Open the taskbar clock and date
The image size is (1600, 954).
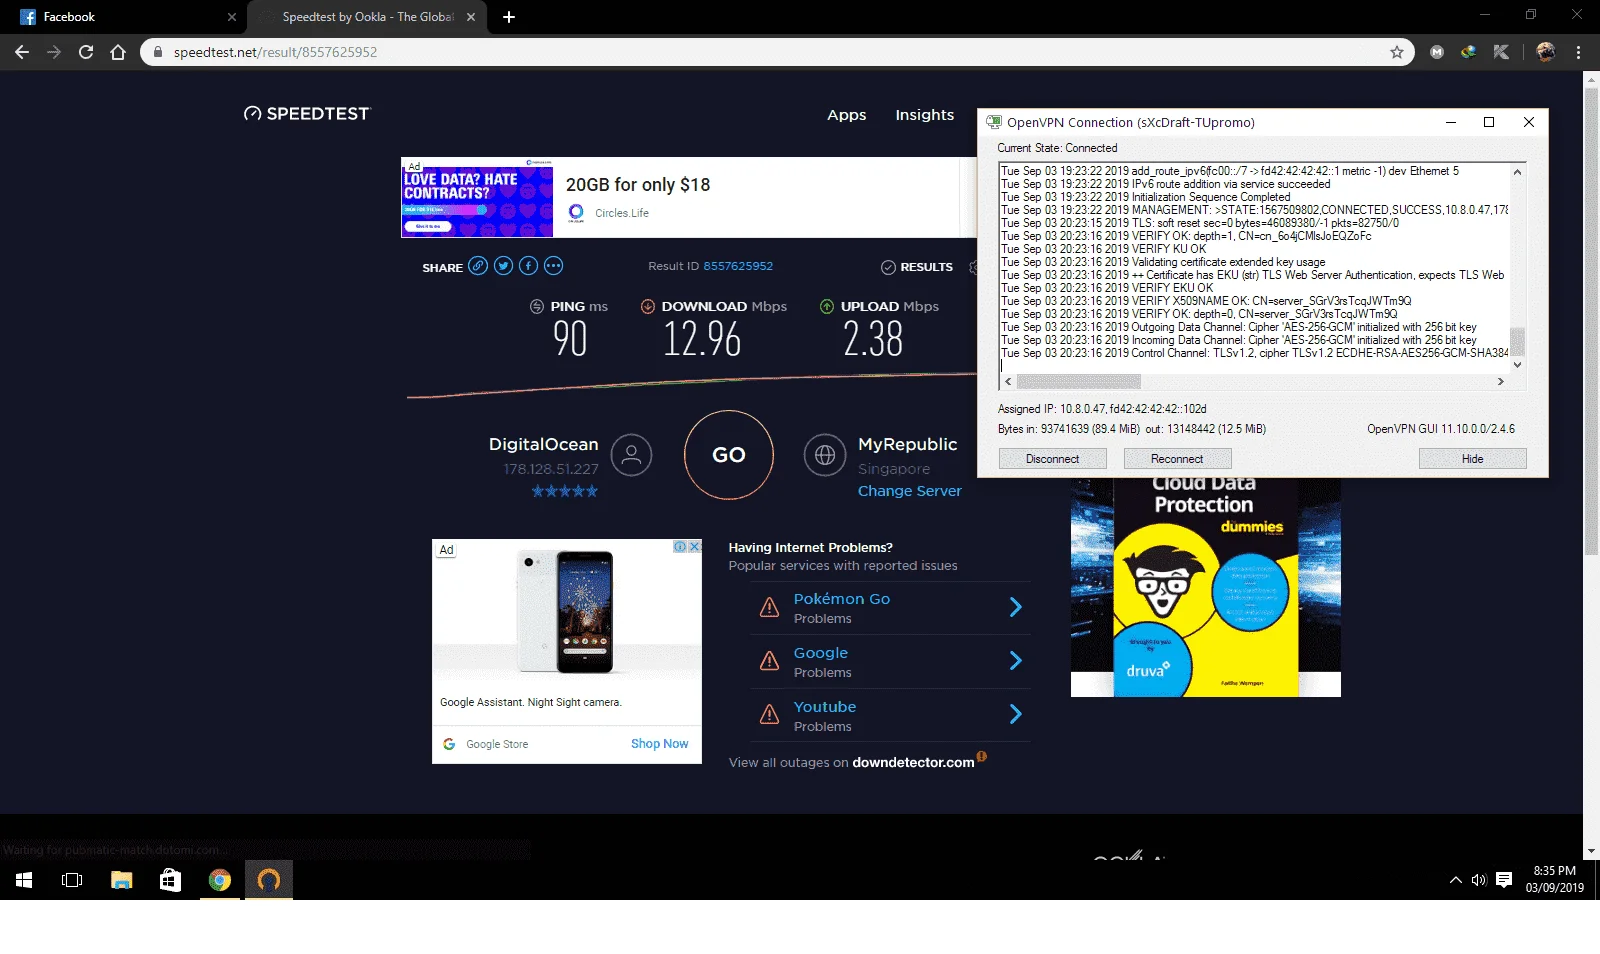tap(1554, 880)
